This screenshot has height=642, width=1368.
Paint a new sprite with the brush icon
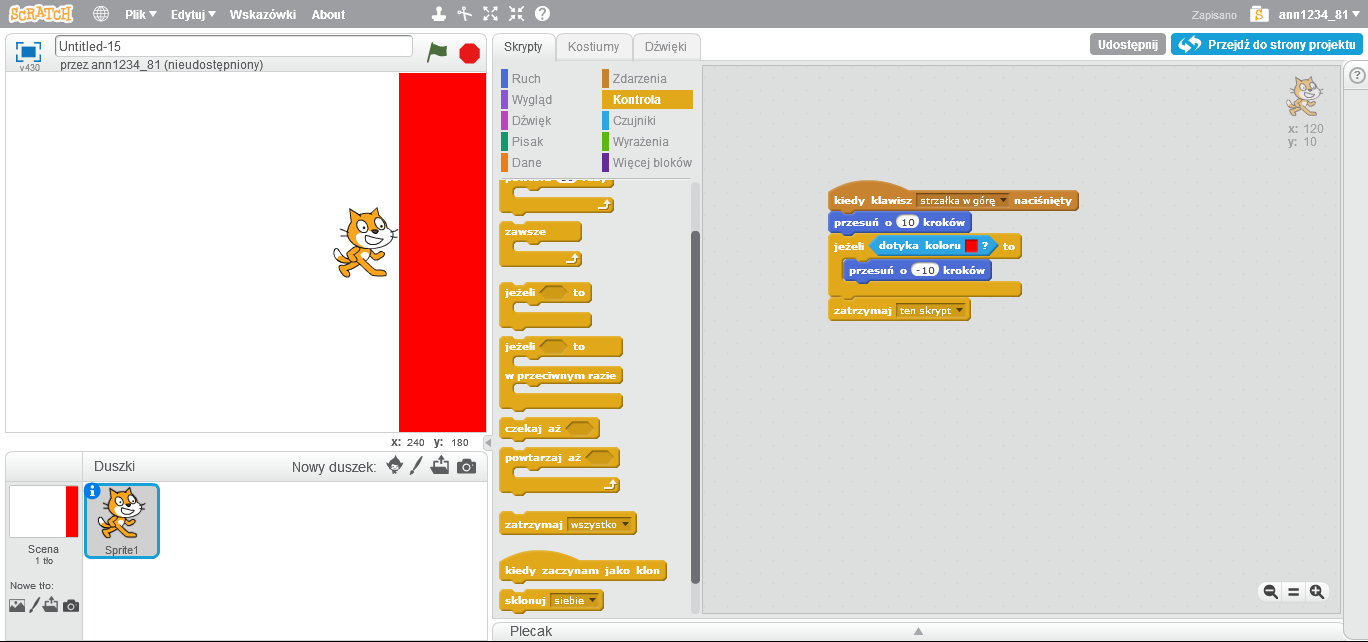(416, 465)
